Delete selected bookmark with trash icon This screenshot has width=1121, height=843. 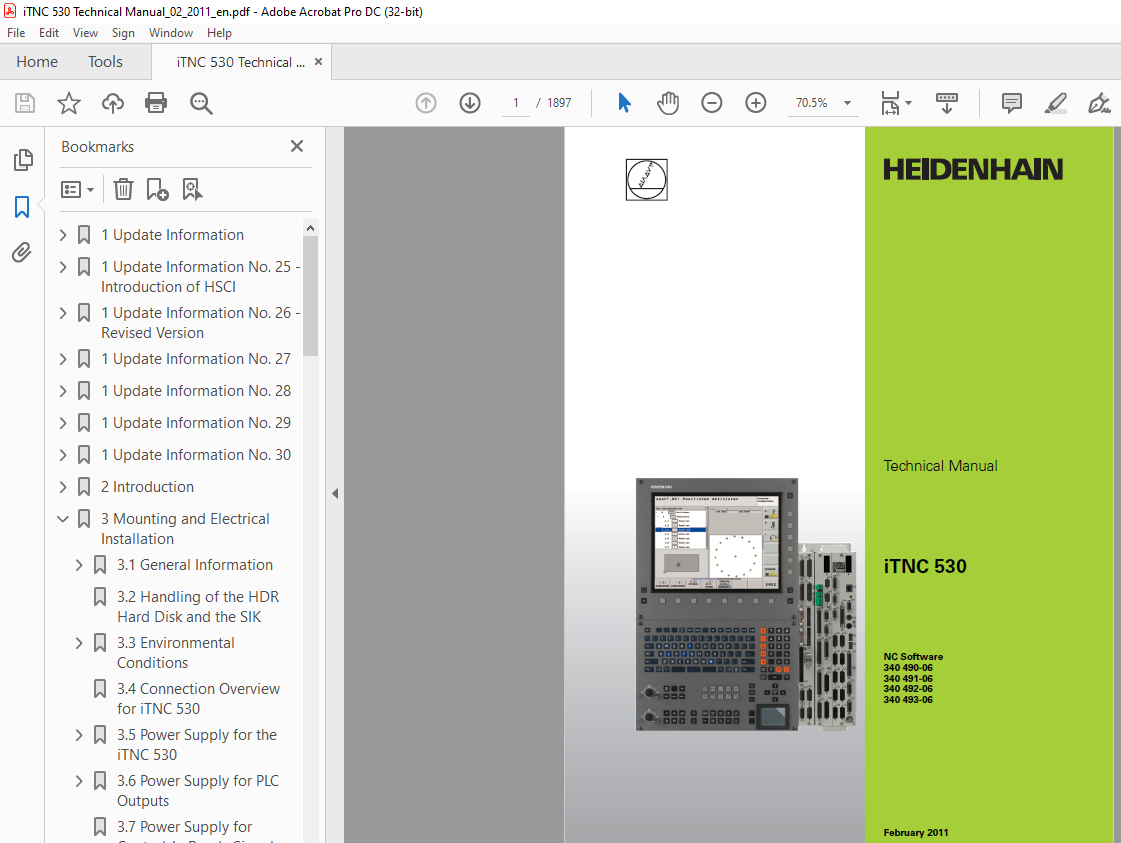(124, 189)
